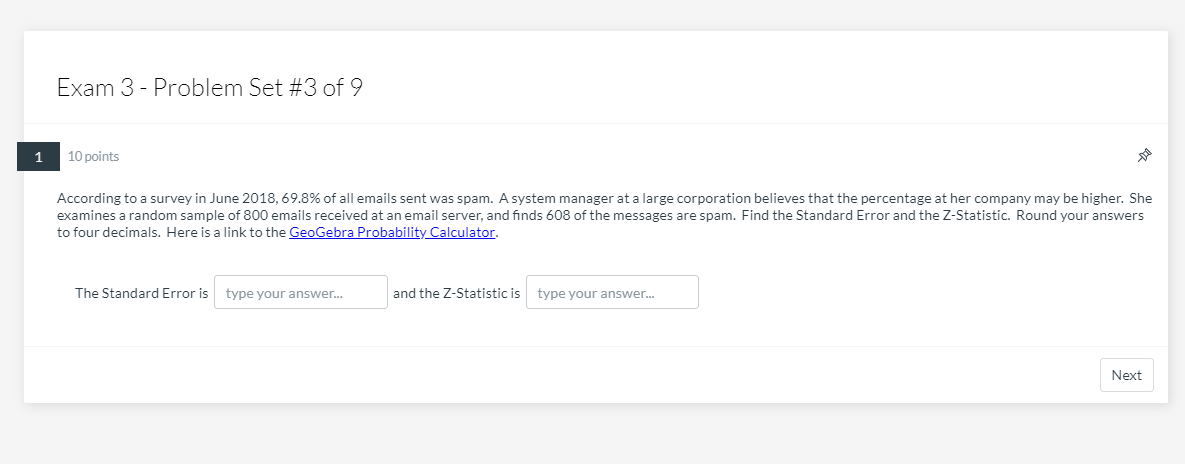
Task: Click the 'and the Z-Statistic is' label
Action: (456, 293)
